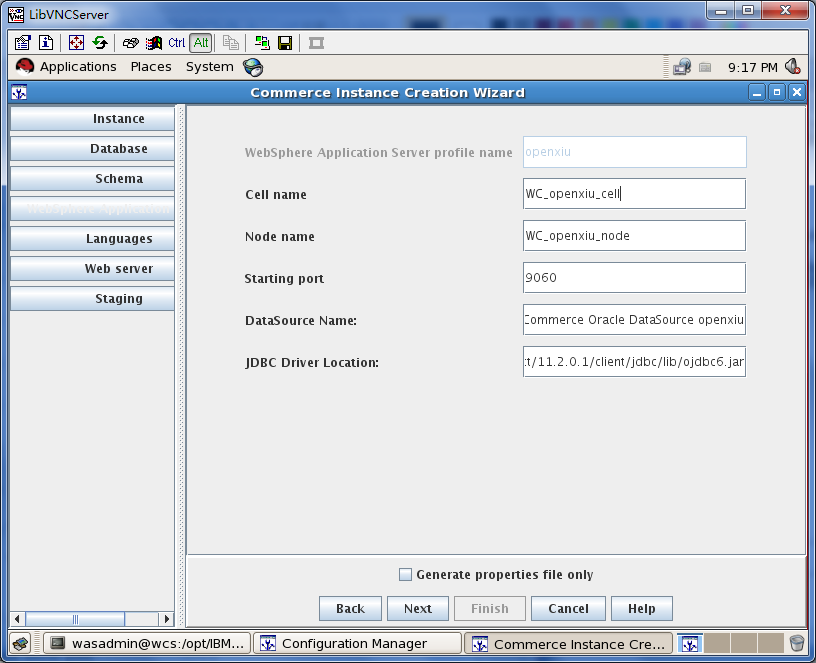Viewport: 816px width, 663px height.
Task: Open the System menu
Action: pyautogui.click(x=210, y=67)
